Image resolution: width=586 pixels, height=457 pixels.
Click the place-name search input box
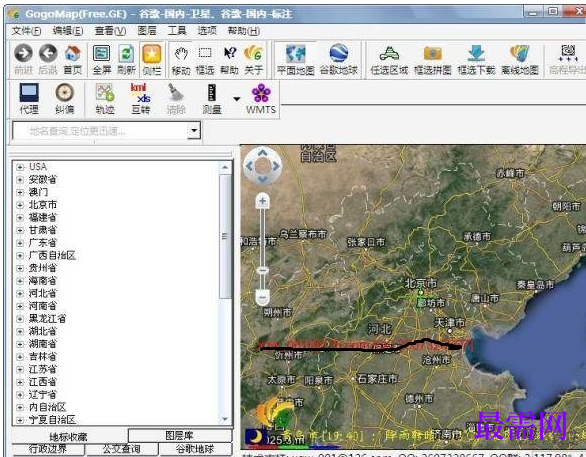[x=100, y=130]
